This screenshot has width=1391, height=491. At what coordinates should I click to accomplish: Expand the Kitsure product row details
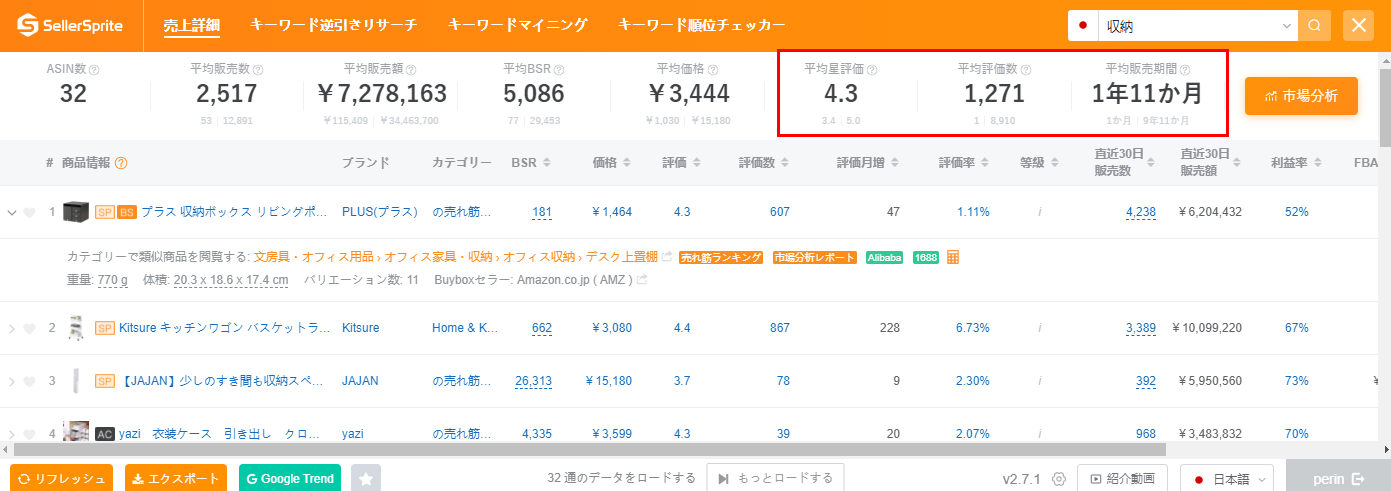click(x=12, y=328)
